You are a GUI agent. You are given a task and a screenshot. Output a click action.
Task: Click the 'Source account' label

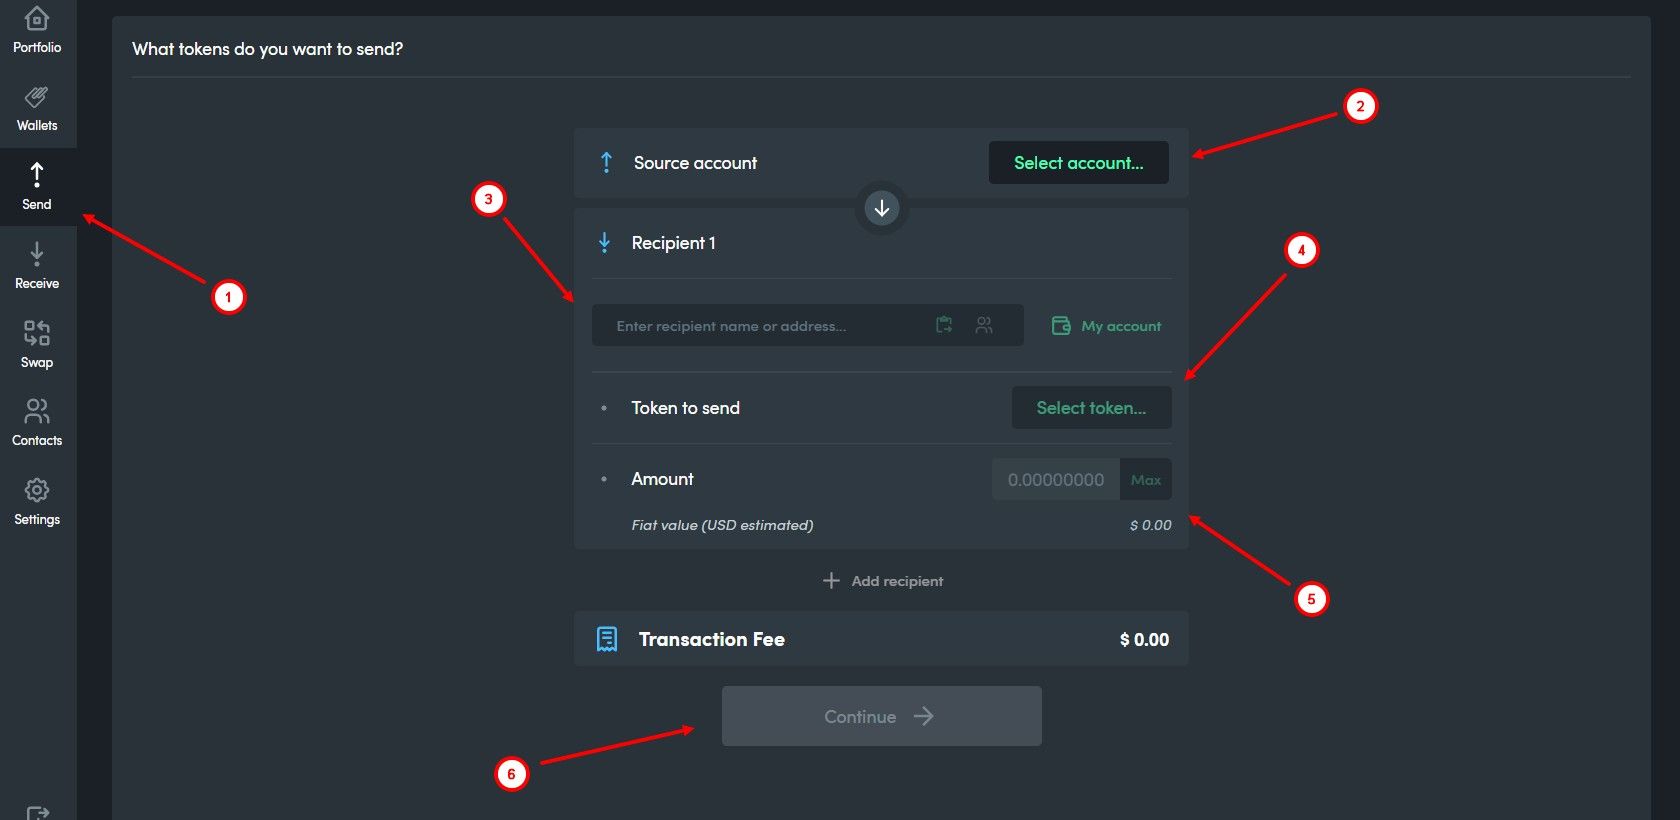[x=695, y=162]
